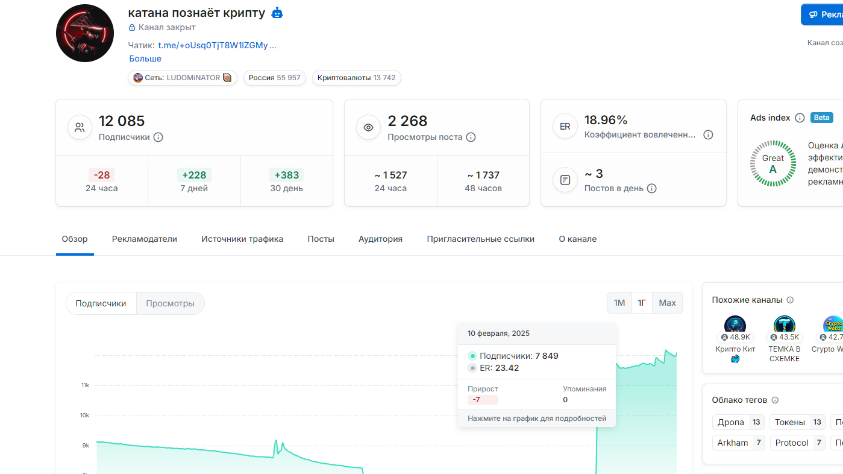Open the LUDOMINATOR network tag

[x=182, y=78]
